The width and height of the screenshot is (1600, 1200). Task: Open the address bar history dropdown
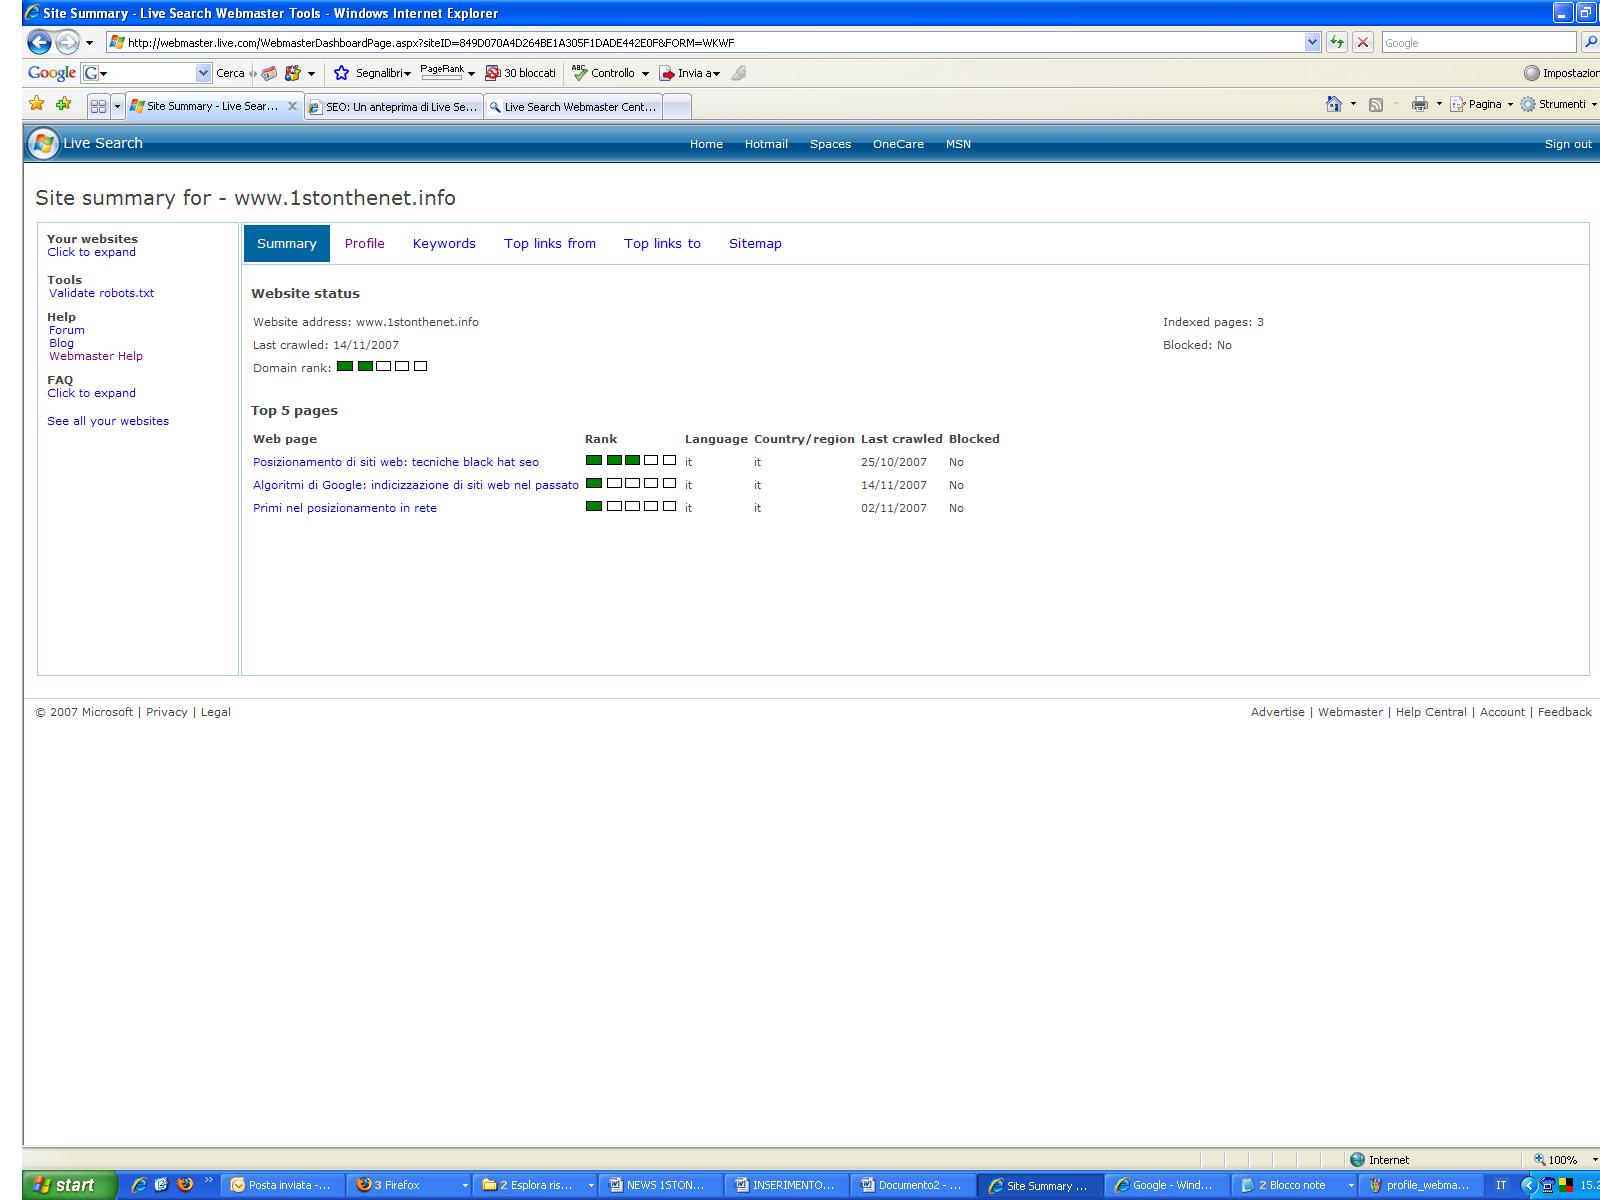[1312, 42]
